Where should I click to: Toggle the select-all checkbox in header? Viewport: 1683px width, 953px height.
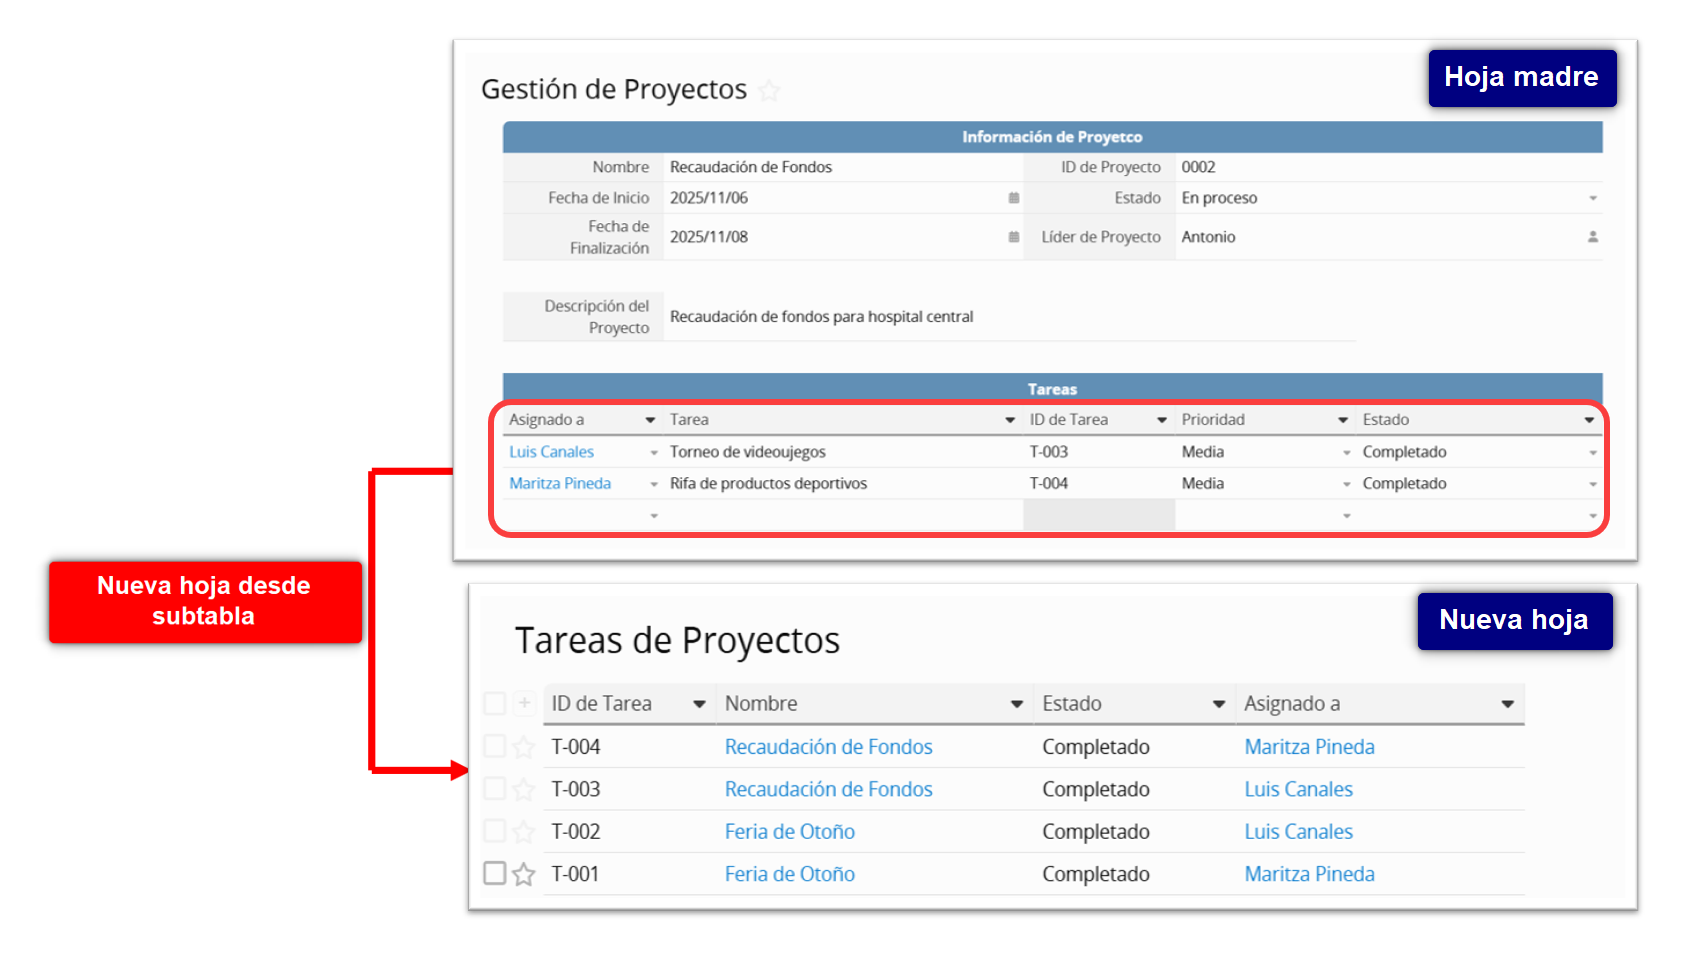(x=494, y=703)
